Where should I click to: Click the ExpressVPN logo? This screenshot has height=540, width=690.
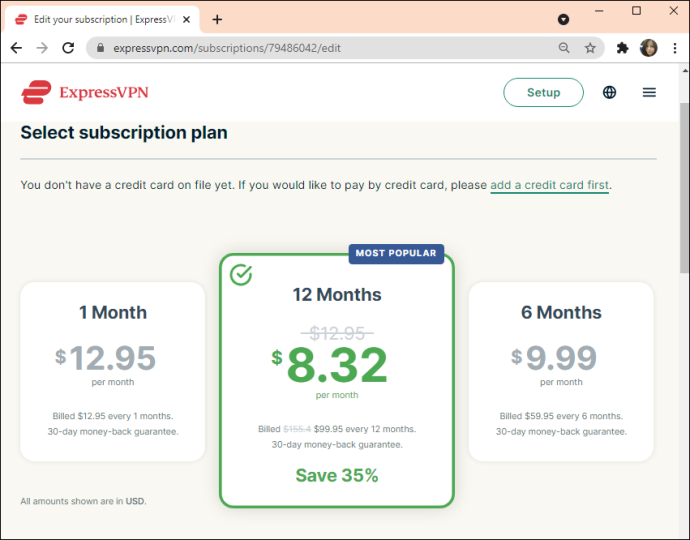(85, 92)
